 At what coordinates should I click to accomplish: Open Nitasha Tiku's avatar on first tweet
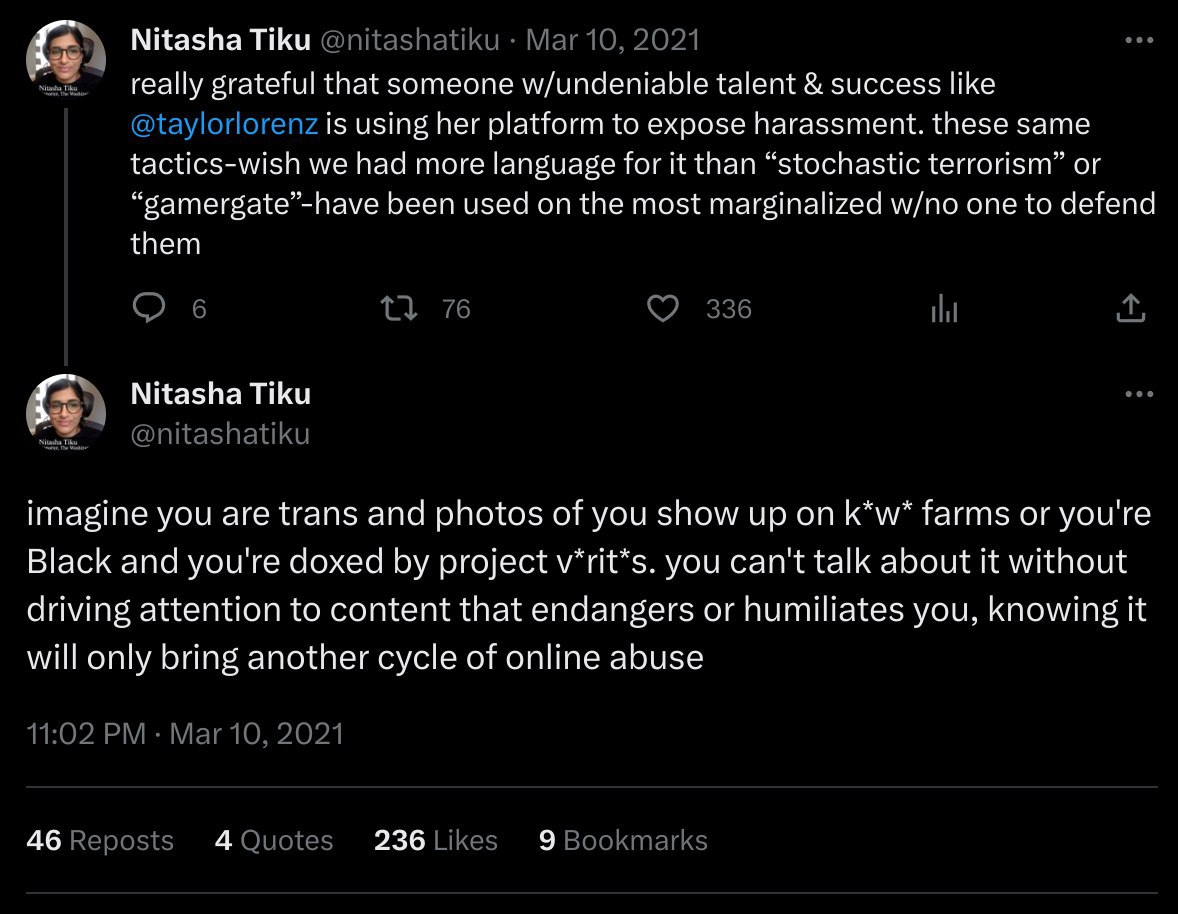pyautogui.click(x=66, y=60)
